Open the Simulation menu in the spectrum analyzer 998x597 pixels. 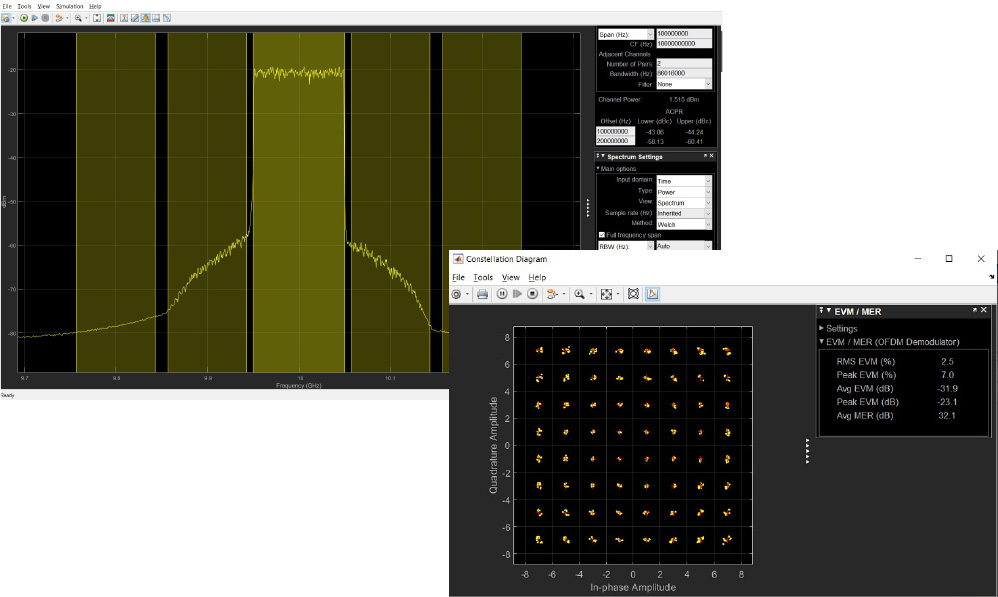(68, 5)
